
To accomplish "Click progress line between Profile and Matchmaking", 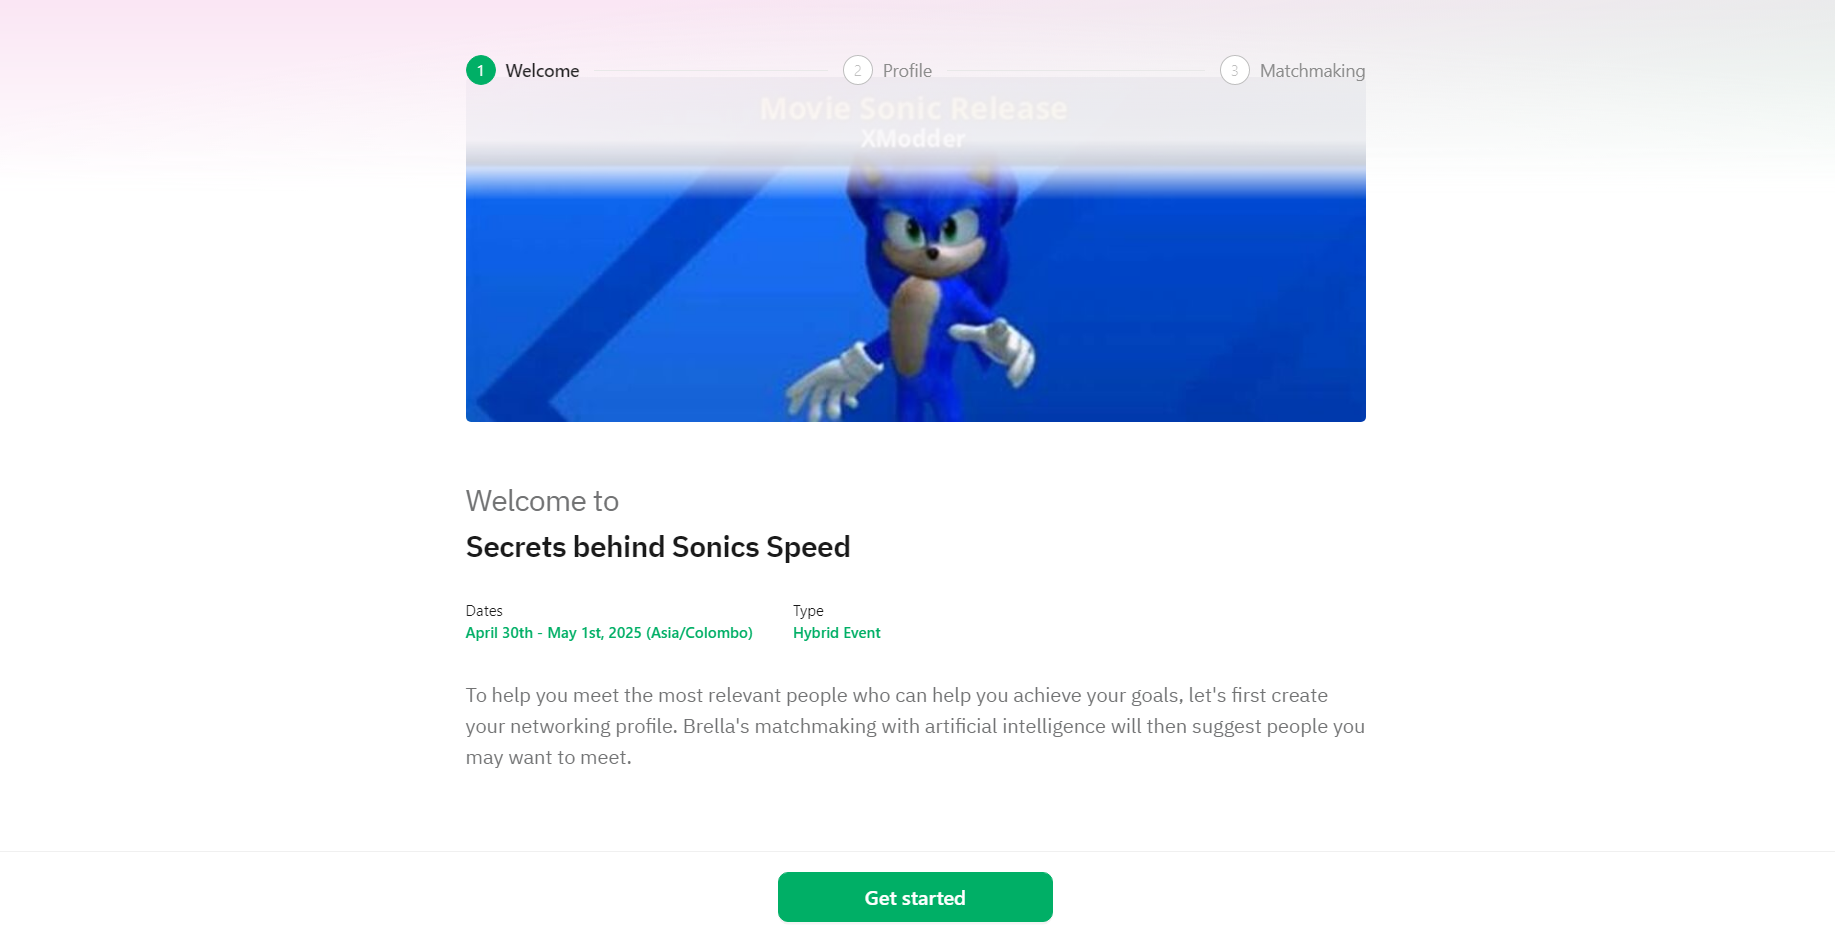I will click(x=1076, y=71).
